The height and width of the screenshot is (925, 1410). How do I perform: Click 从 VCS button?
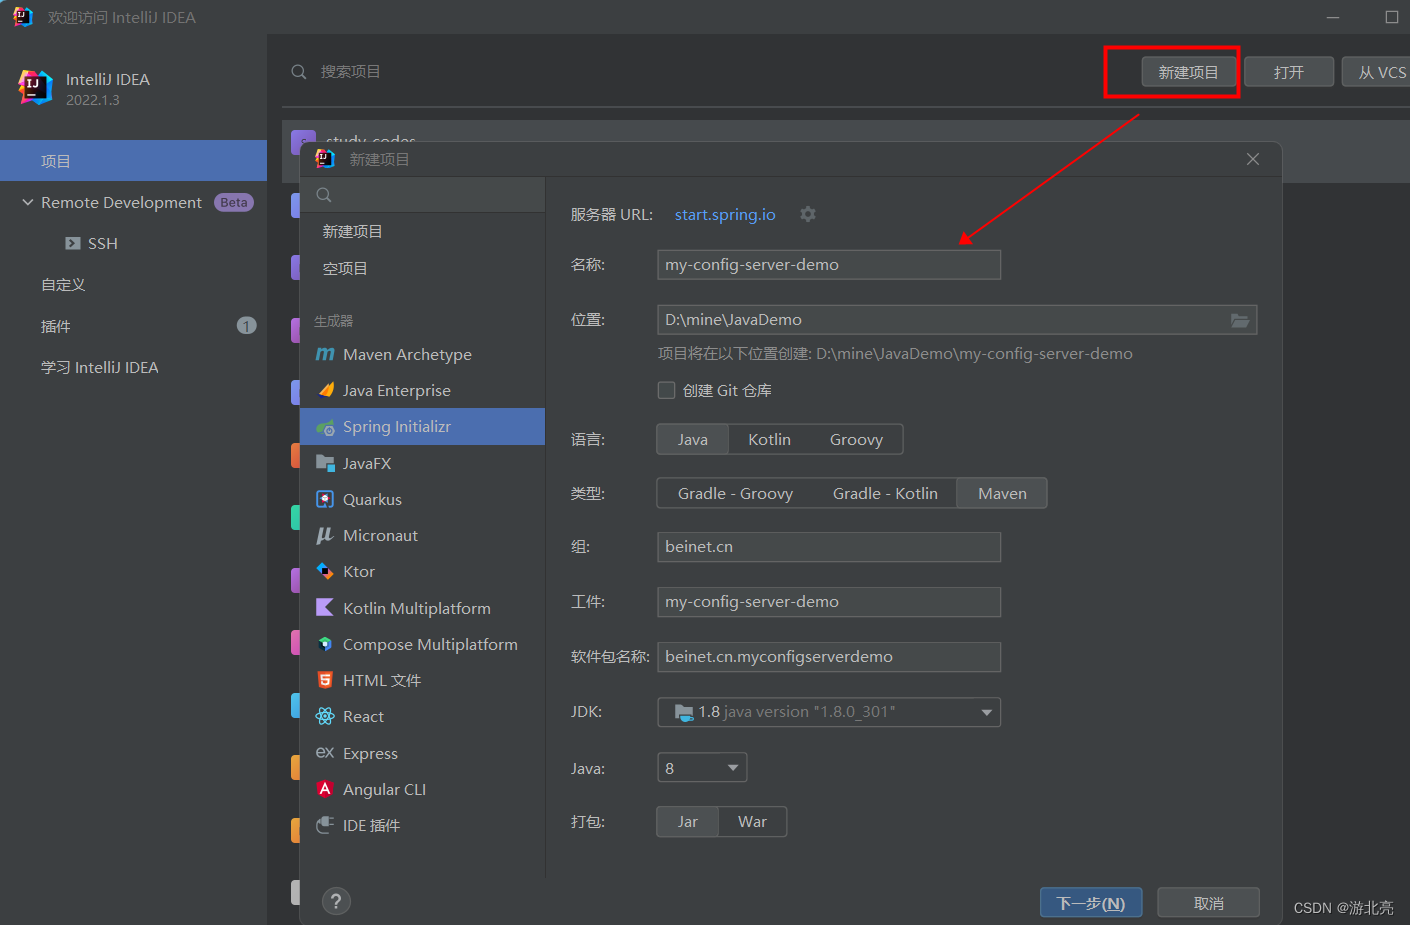point(1377,72)
